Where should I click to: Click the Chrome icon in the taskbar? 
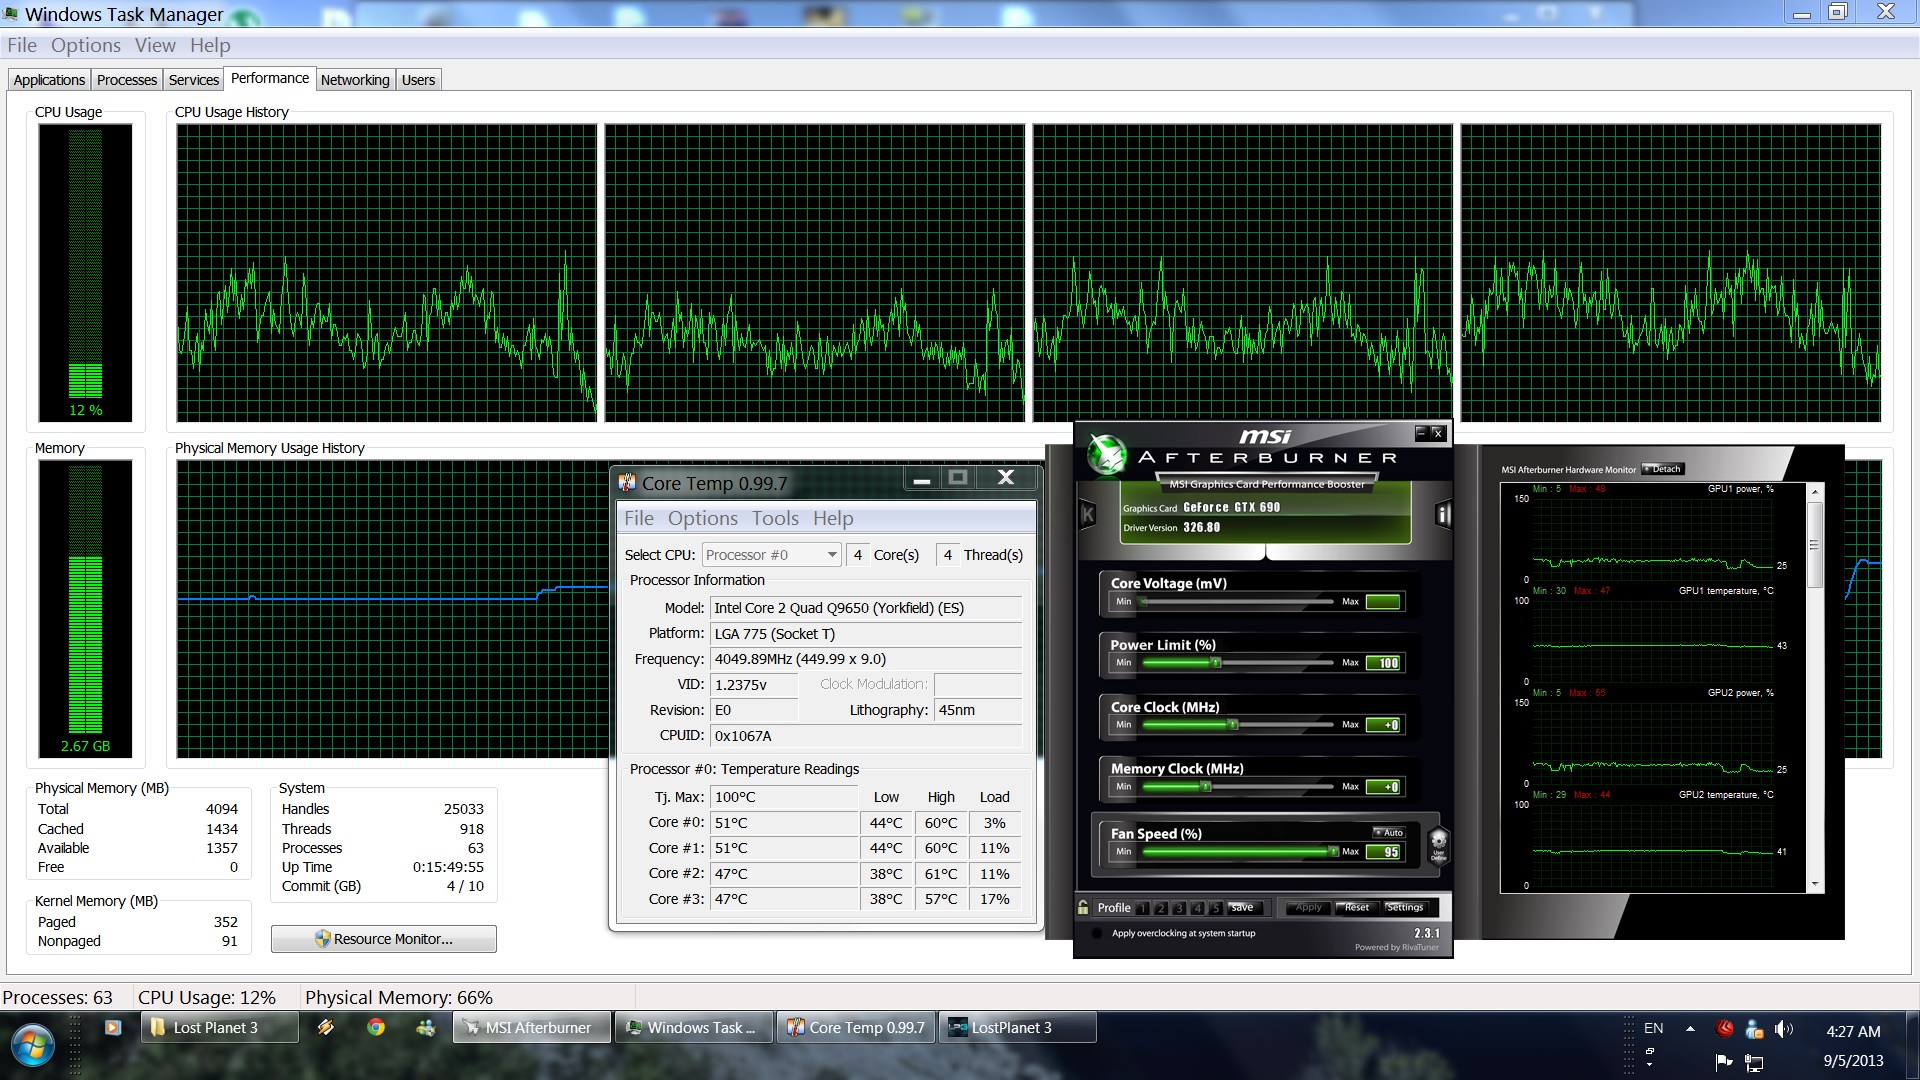click(376, 1027)
